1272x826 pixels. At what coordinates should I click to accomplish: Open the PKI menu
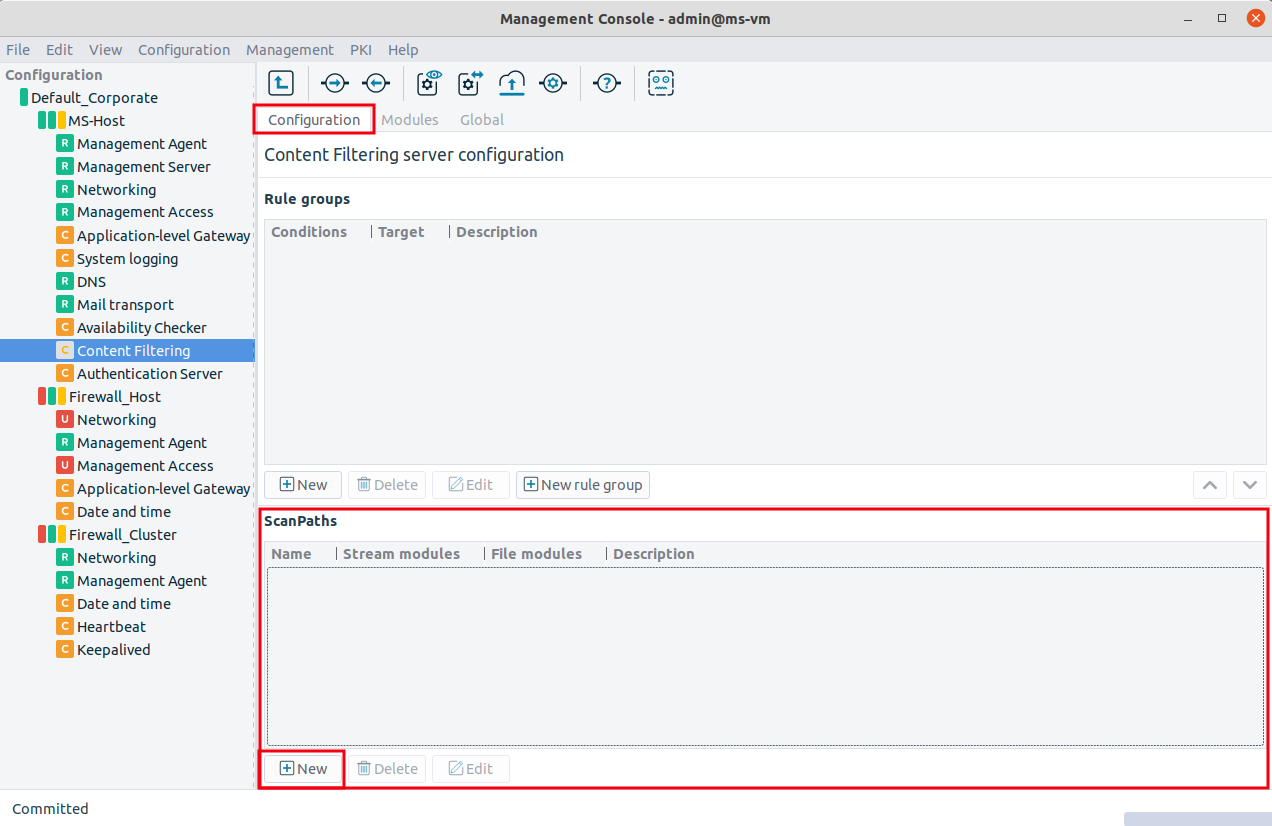click(x=361, y=50)
